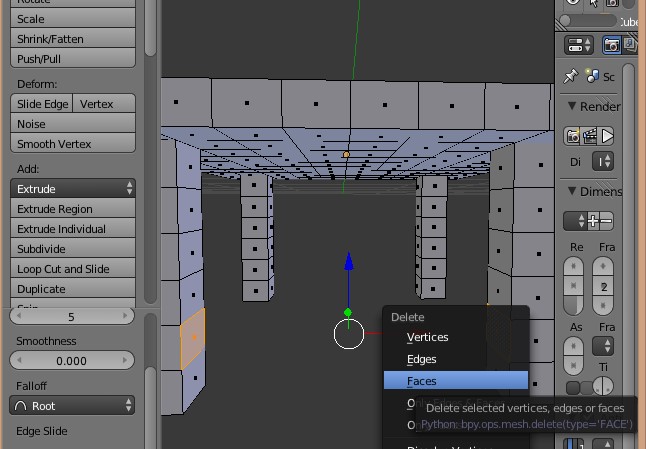This screenshot has height=449, width=646.
Task: Click the remove render preset minus icon
Action: pyautogui.click(x=606, y=221)
